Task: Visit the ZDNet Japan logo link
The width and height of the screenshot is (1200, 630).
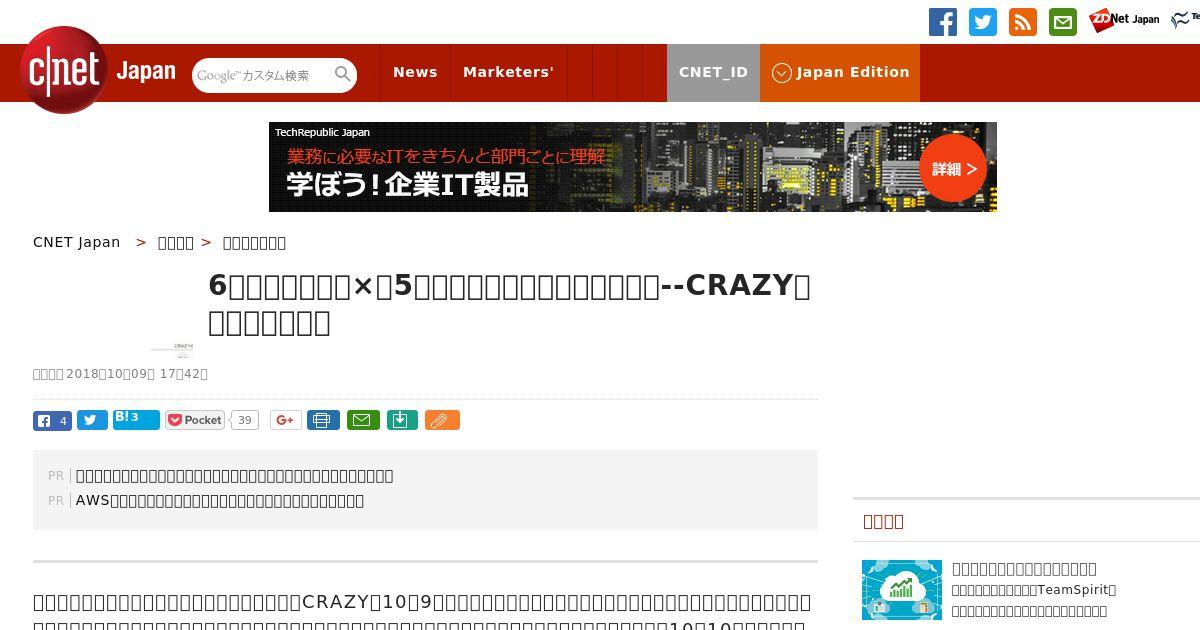Action: pyautogui.click(x=1124, y=20)
